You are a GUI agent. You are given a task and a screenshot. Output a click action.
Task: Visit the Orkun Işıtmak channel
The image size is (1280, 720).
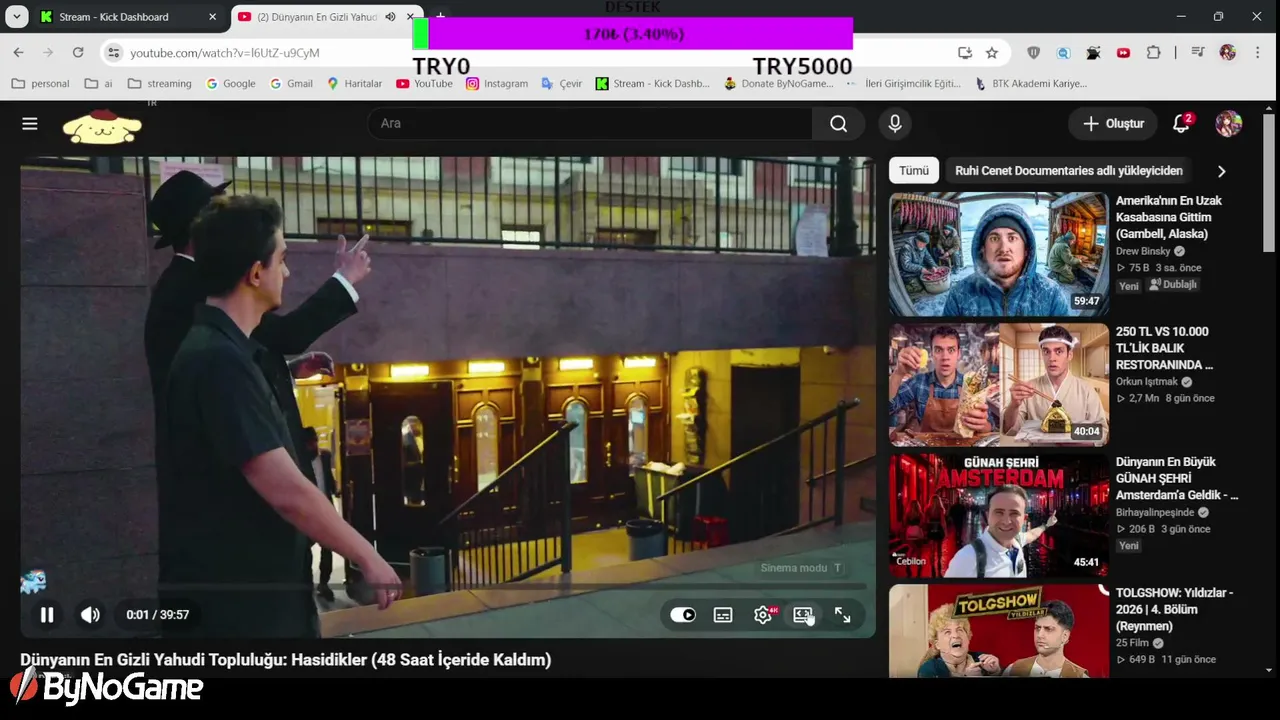1148,382
